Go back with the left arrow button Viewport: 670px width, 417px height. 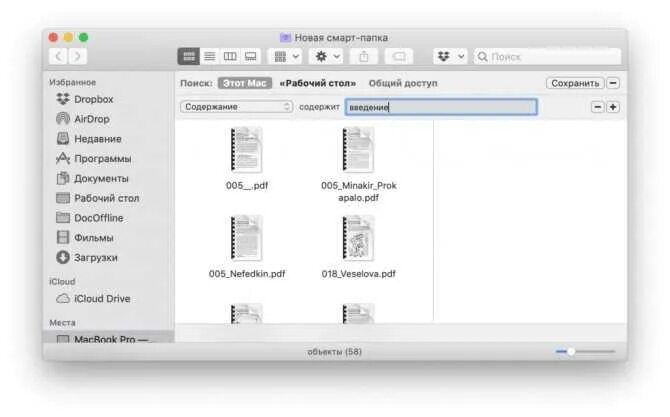59,56
